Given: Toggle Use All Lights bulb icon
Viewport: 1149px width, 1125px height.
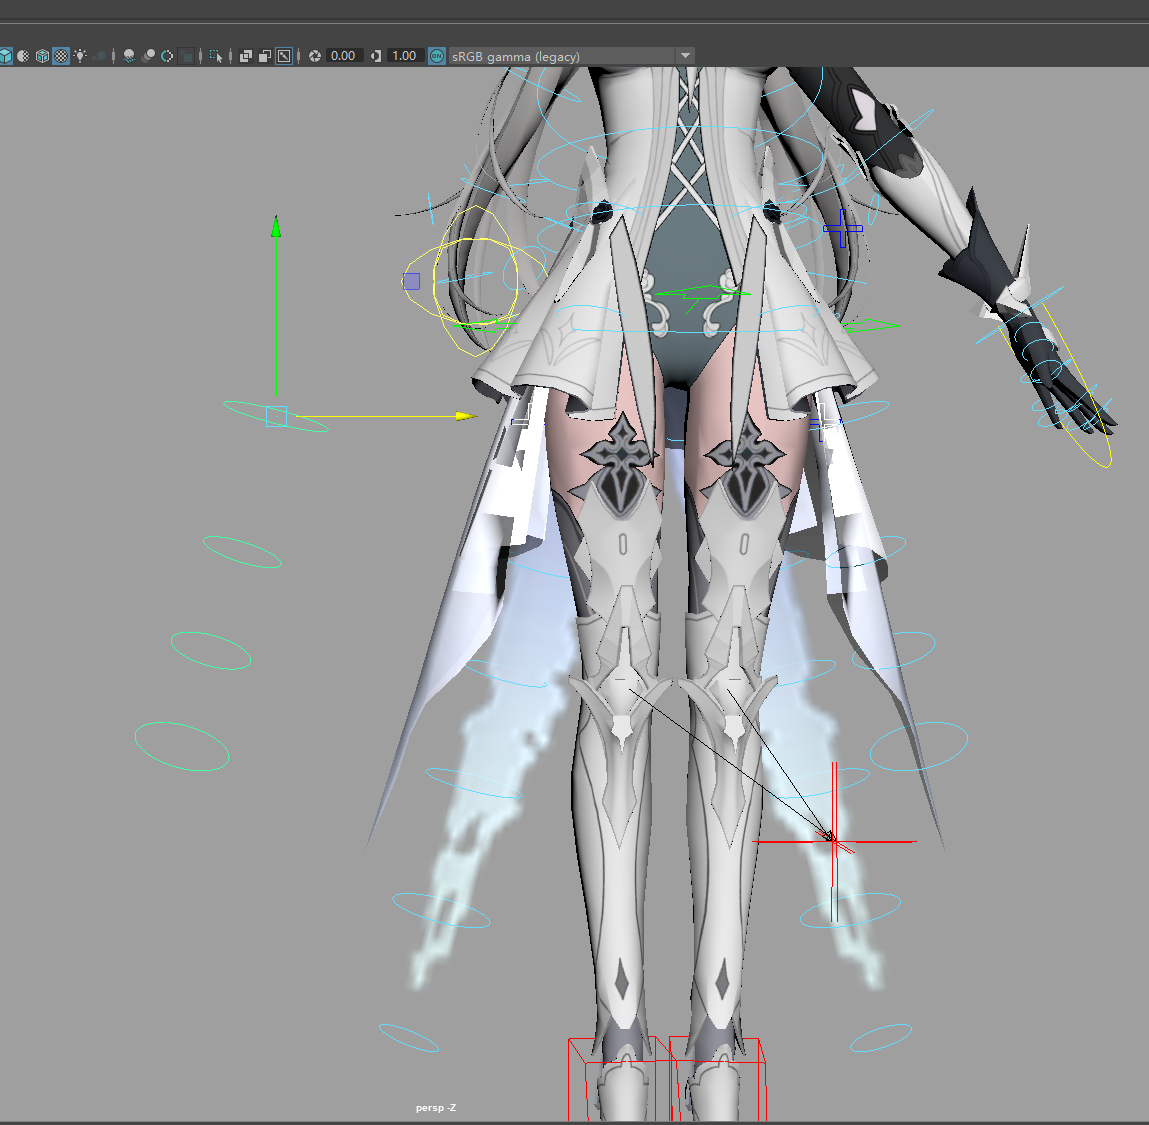Looking at the screenshot, I should click(81, 56).
